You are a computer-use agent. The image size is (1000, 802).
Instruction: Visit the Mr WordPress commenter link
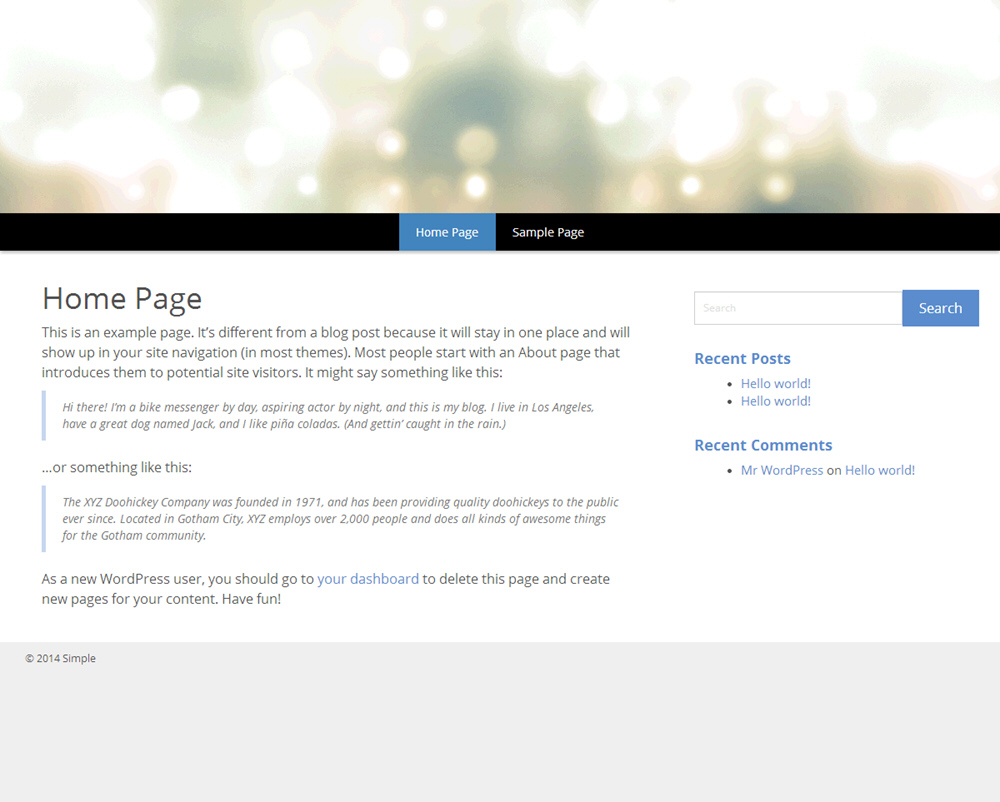[782, 470]
